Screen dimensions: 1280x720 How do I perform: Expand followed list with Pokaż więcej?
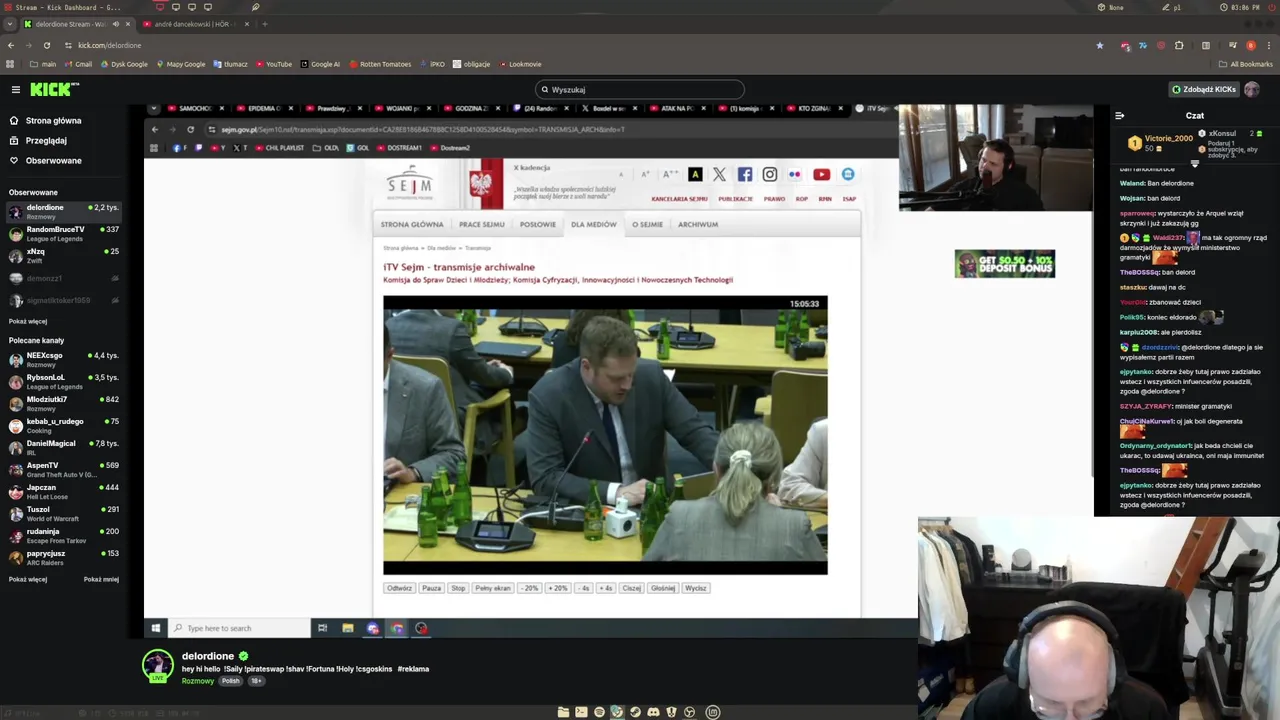28,321
